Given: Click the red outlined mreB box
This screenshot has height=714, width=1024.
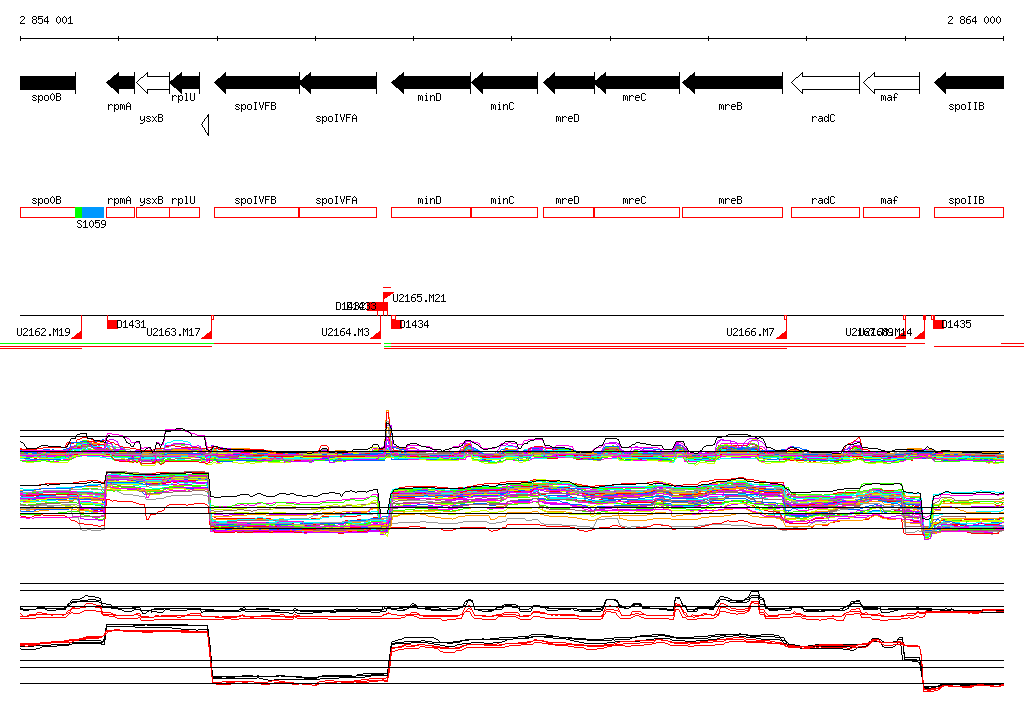Looking at the screenshot, I should [x=732, y=212].
